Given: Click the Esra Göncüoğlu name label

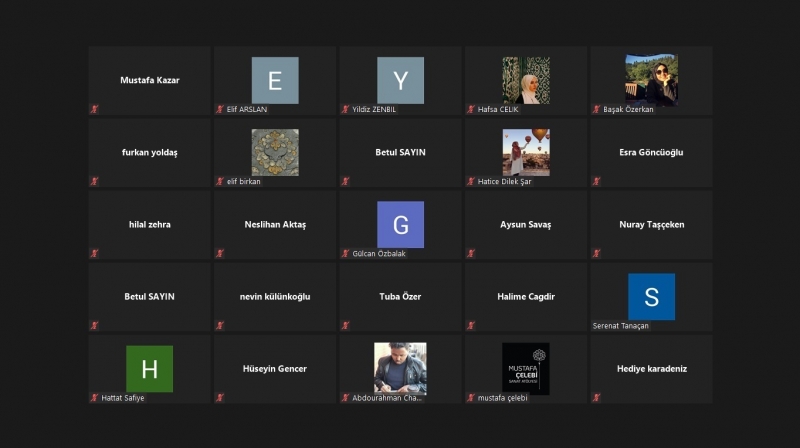Looking at the screenshot, I should (x=651, y=153).
